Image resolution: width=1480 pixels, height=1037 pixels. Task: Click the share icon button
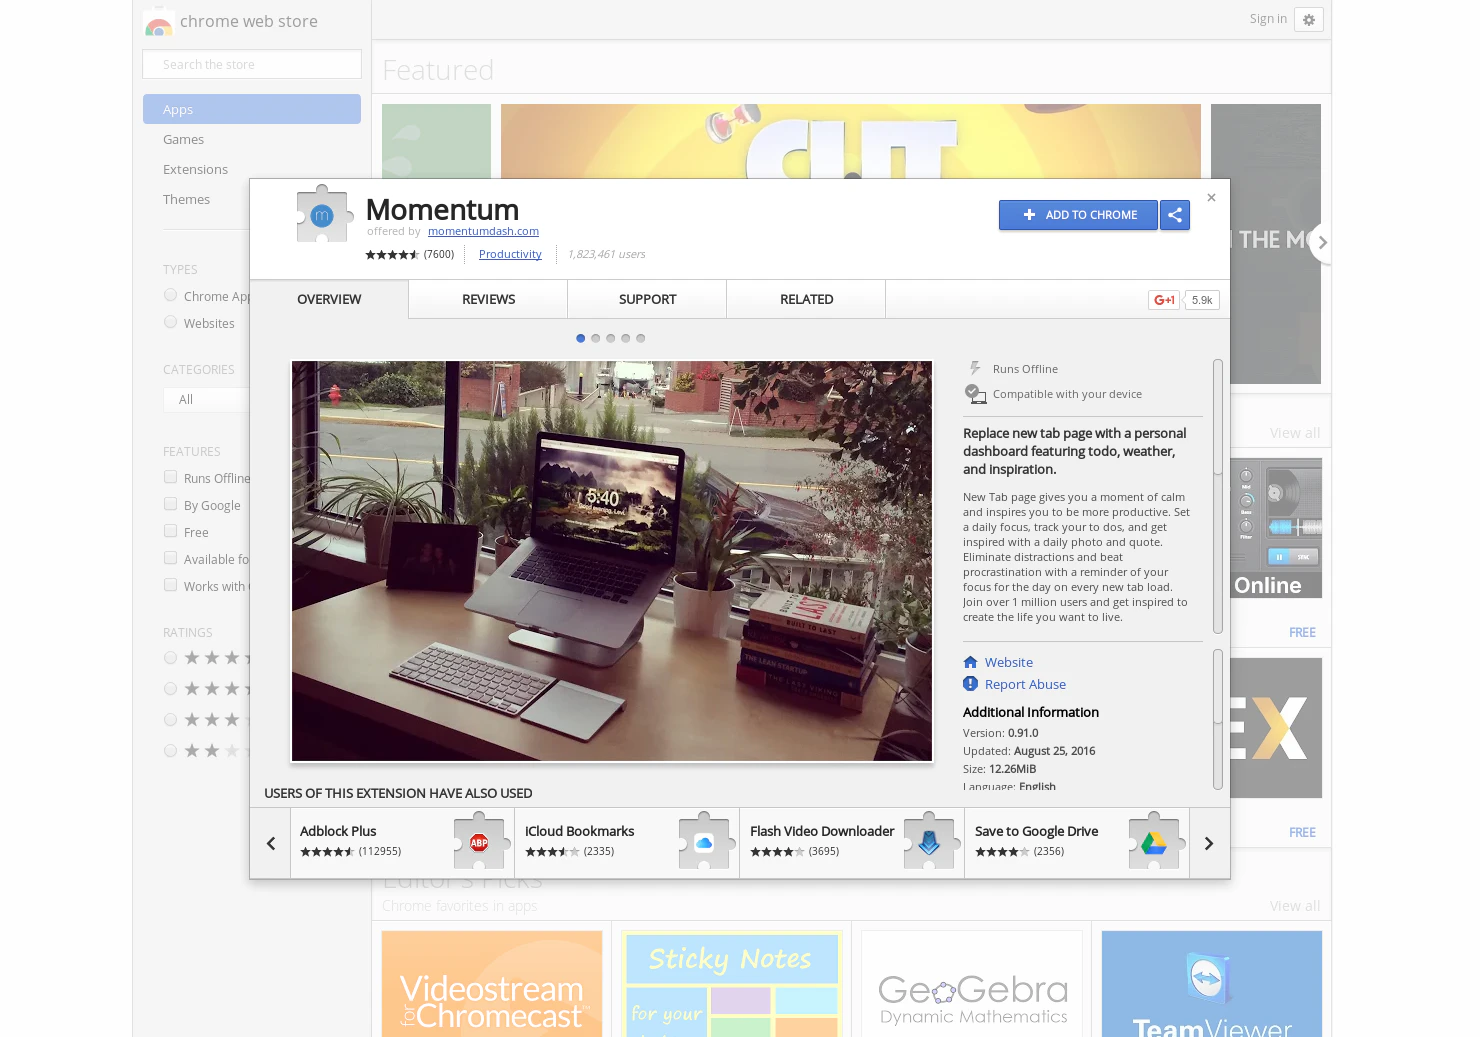click(x=1175, y=215)
